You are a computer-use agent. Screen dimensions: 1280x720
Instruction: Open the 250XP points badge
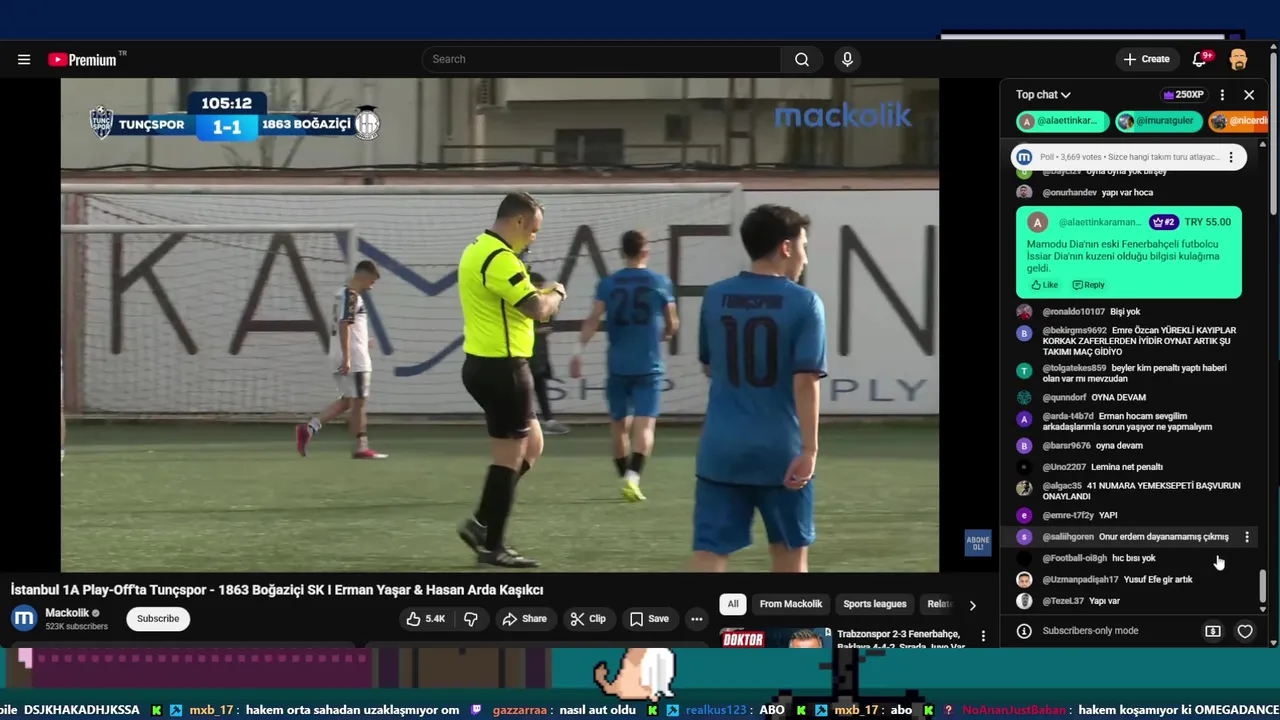pos(1183,95)
